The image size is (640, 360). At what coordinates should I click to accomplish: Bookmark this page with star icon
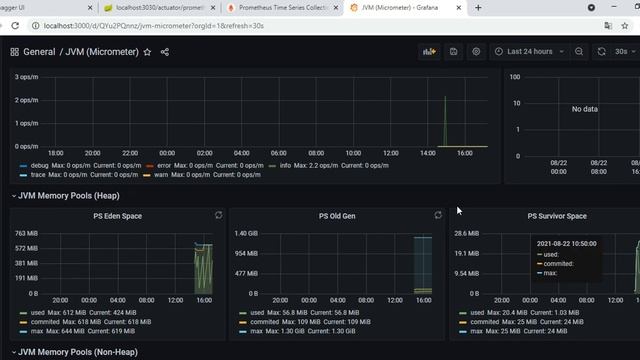(624, 26)
